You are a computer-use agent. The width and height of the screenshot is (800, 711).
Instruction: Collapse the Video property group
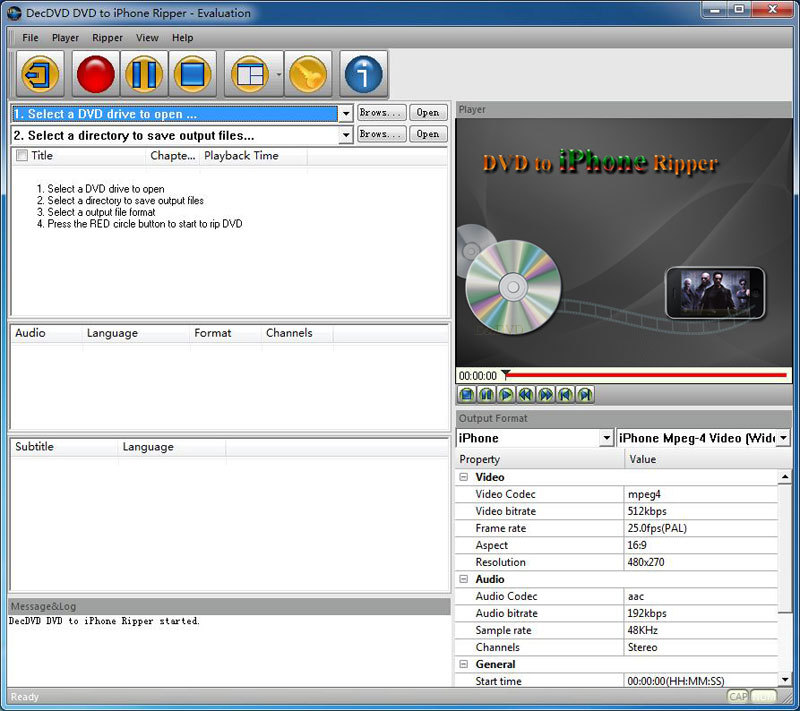[464, 477]
